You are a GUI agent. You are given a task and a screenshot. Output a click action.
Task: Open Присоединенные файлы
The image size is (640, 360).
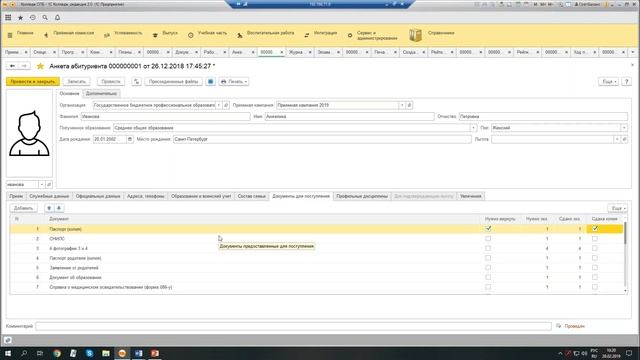click(173, 82)
